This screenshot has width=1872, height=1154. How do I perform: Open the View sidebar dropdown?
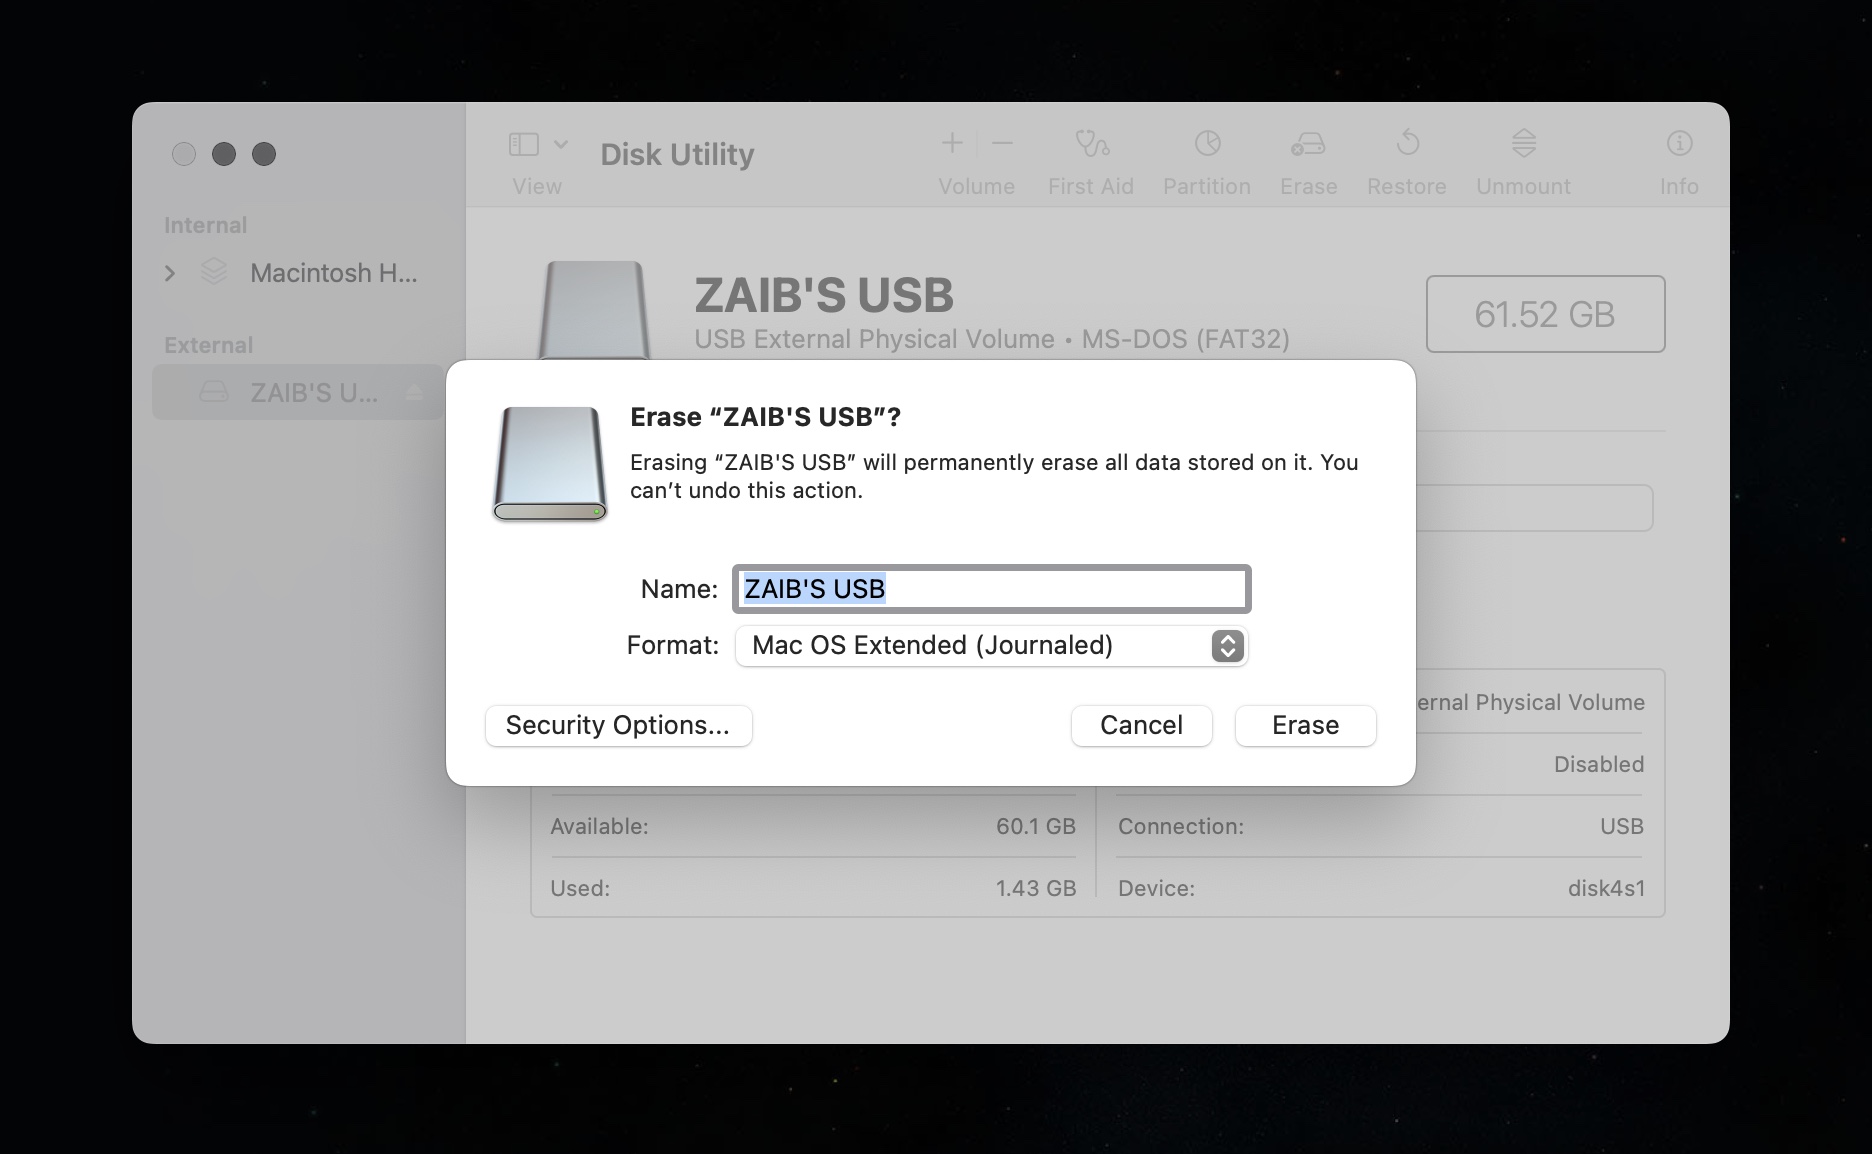pyautogui.click(x=538, y=145)
